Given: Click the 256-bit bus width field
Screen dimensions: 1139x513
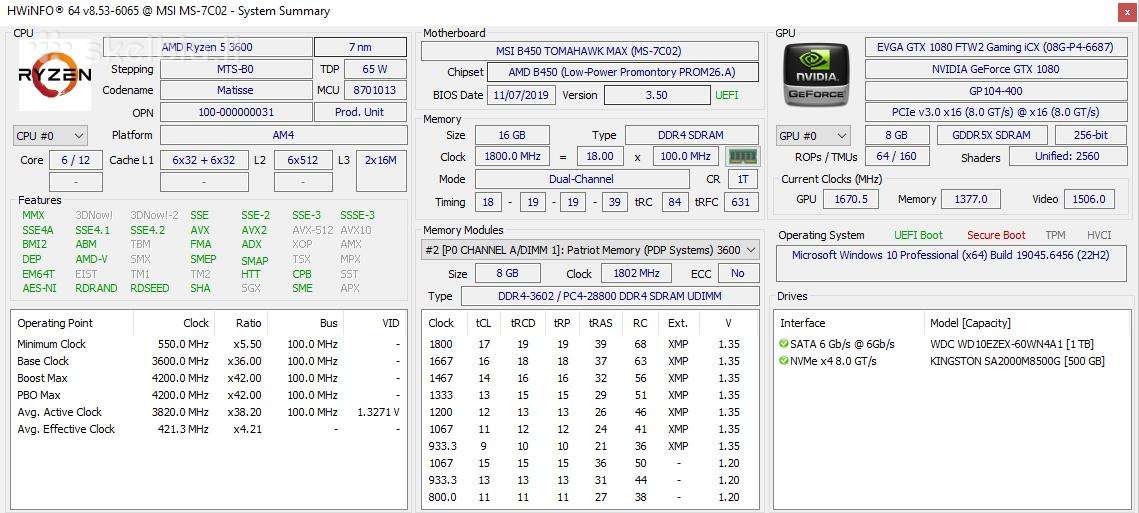Looking at the screenshot, I should (1092, 135).
